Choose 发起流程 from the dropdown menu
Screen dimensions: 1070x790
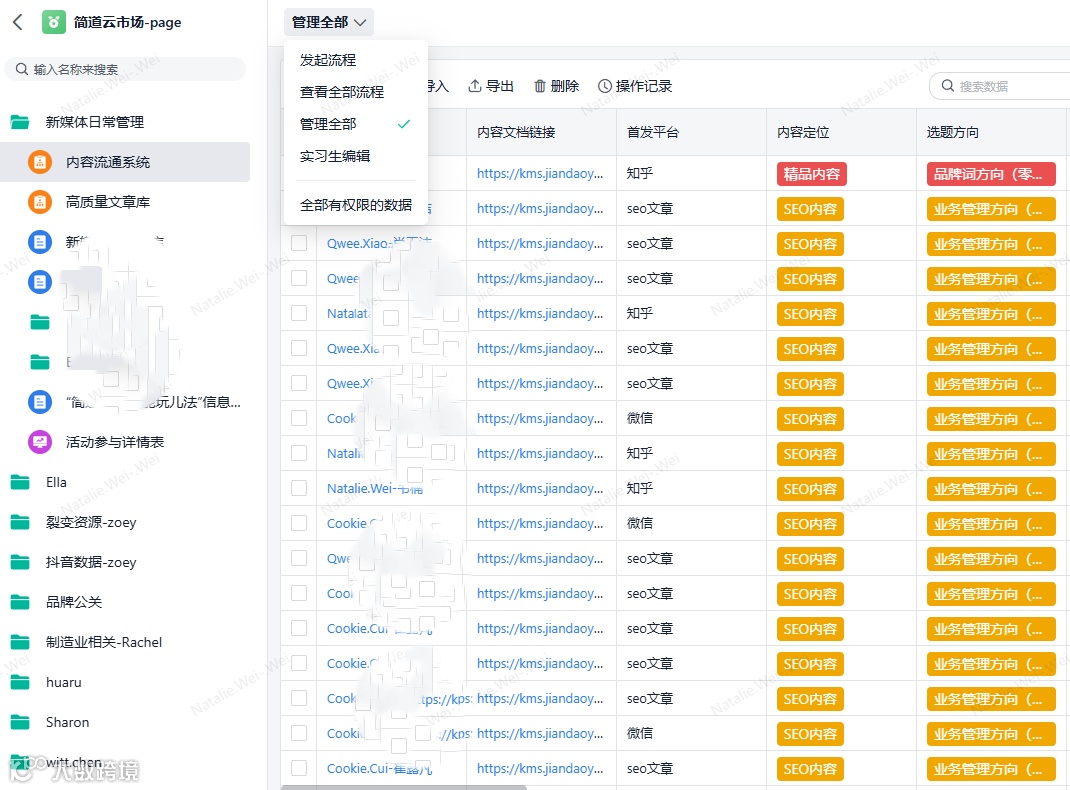(x=356, y=60)
